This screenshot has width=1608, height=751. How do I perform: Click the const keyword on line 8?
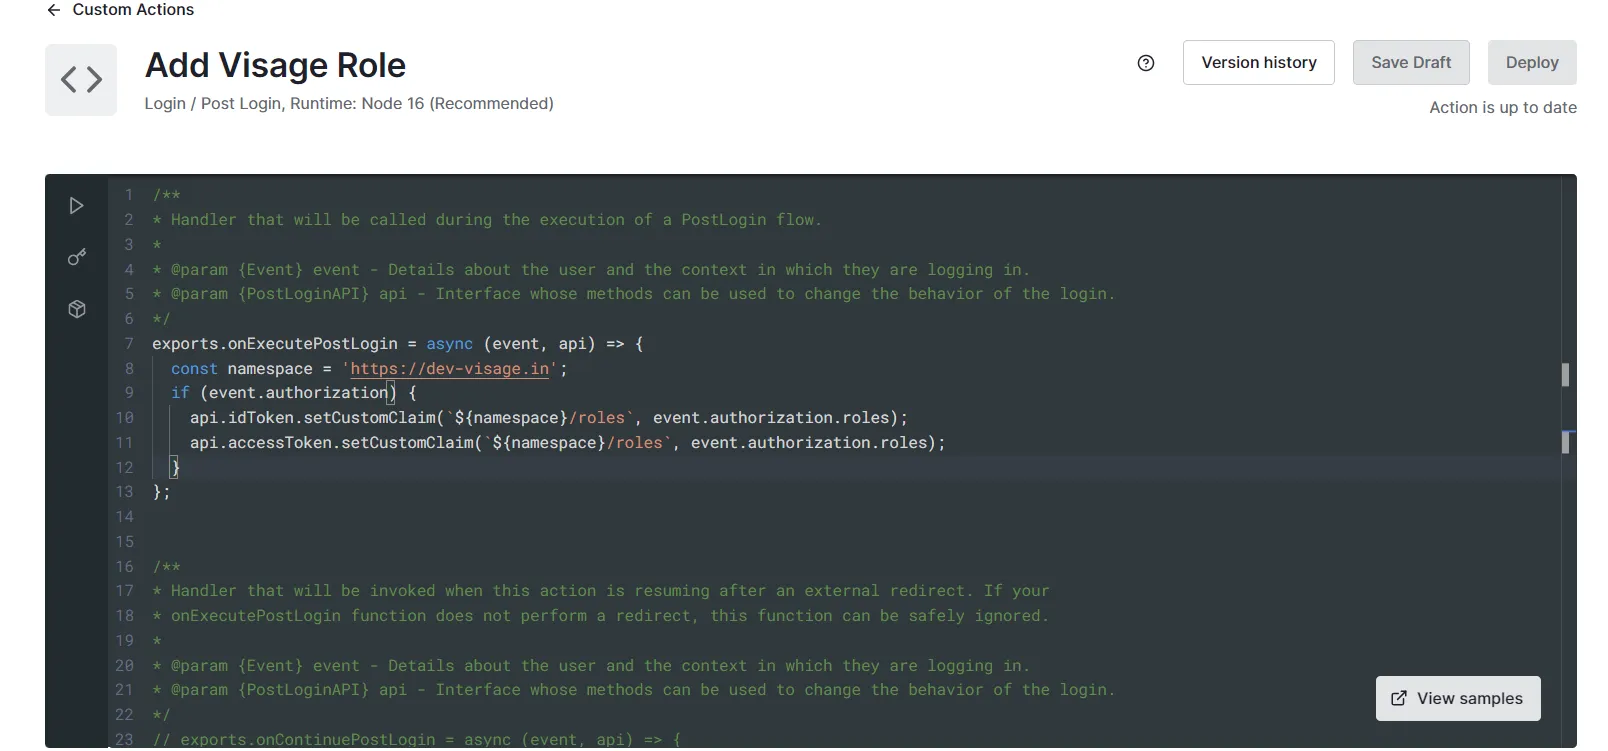click(x=194, y=369)
